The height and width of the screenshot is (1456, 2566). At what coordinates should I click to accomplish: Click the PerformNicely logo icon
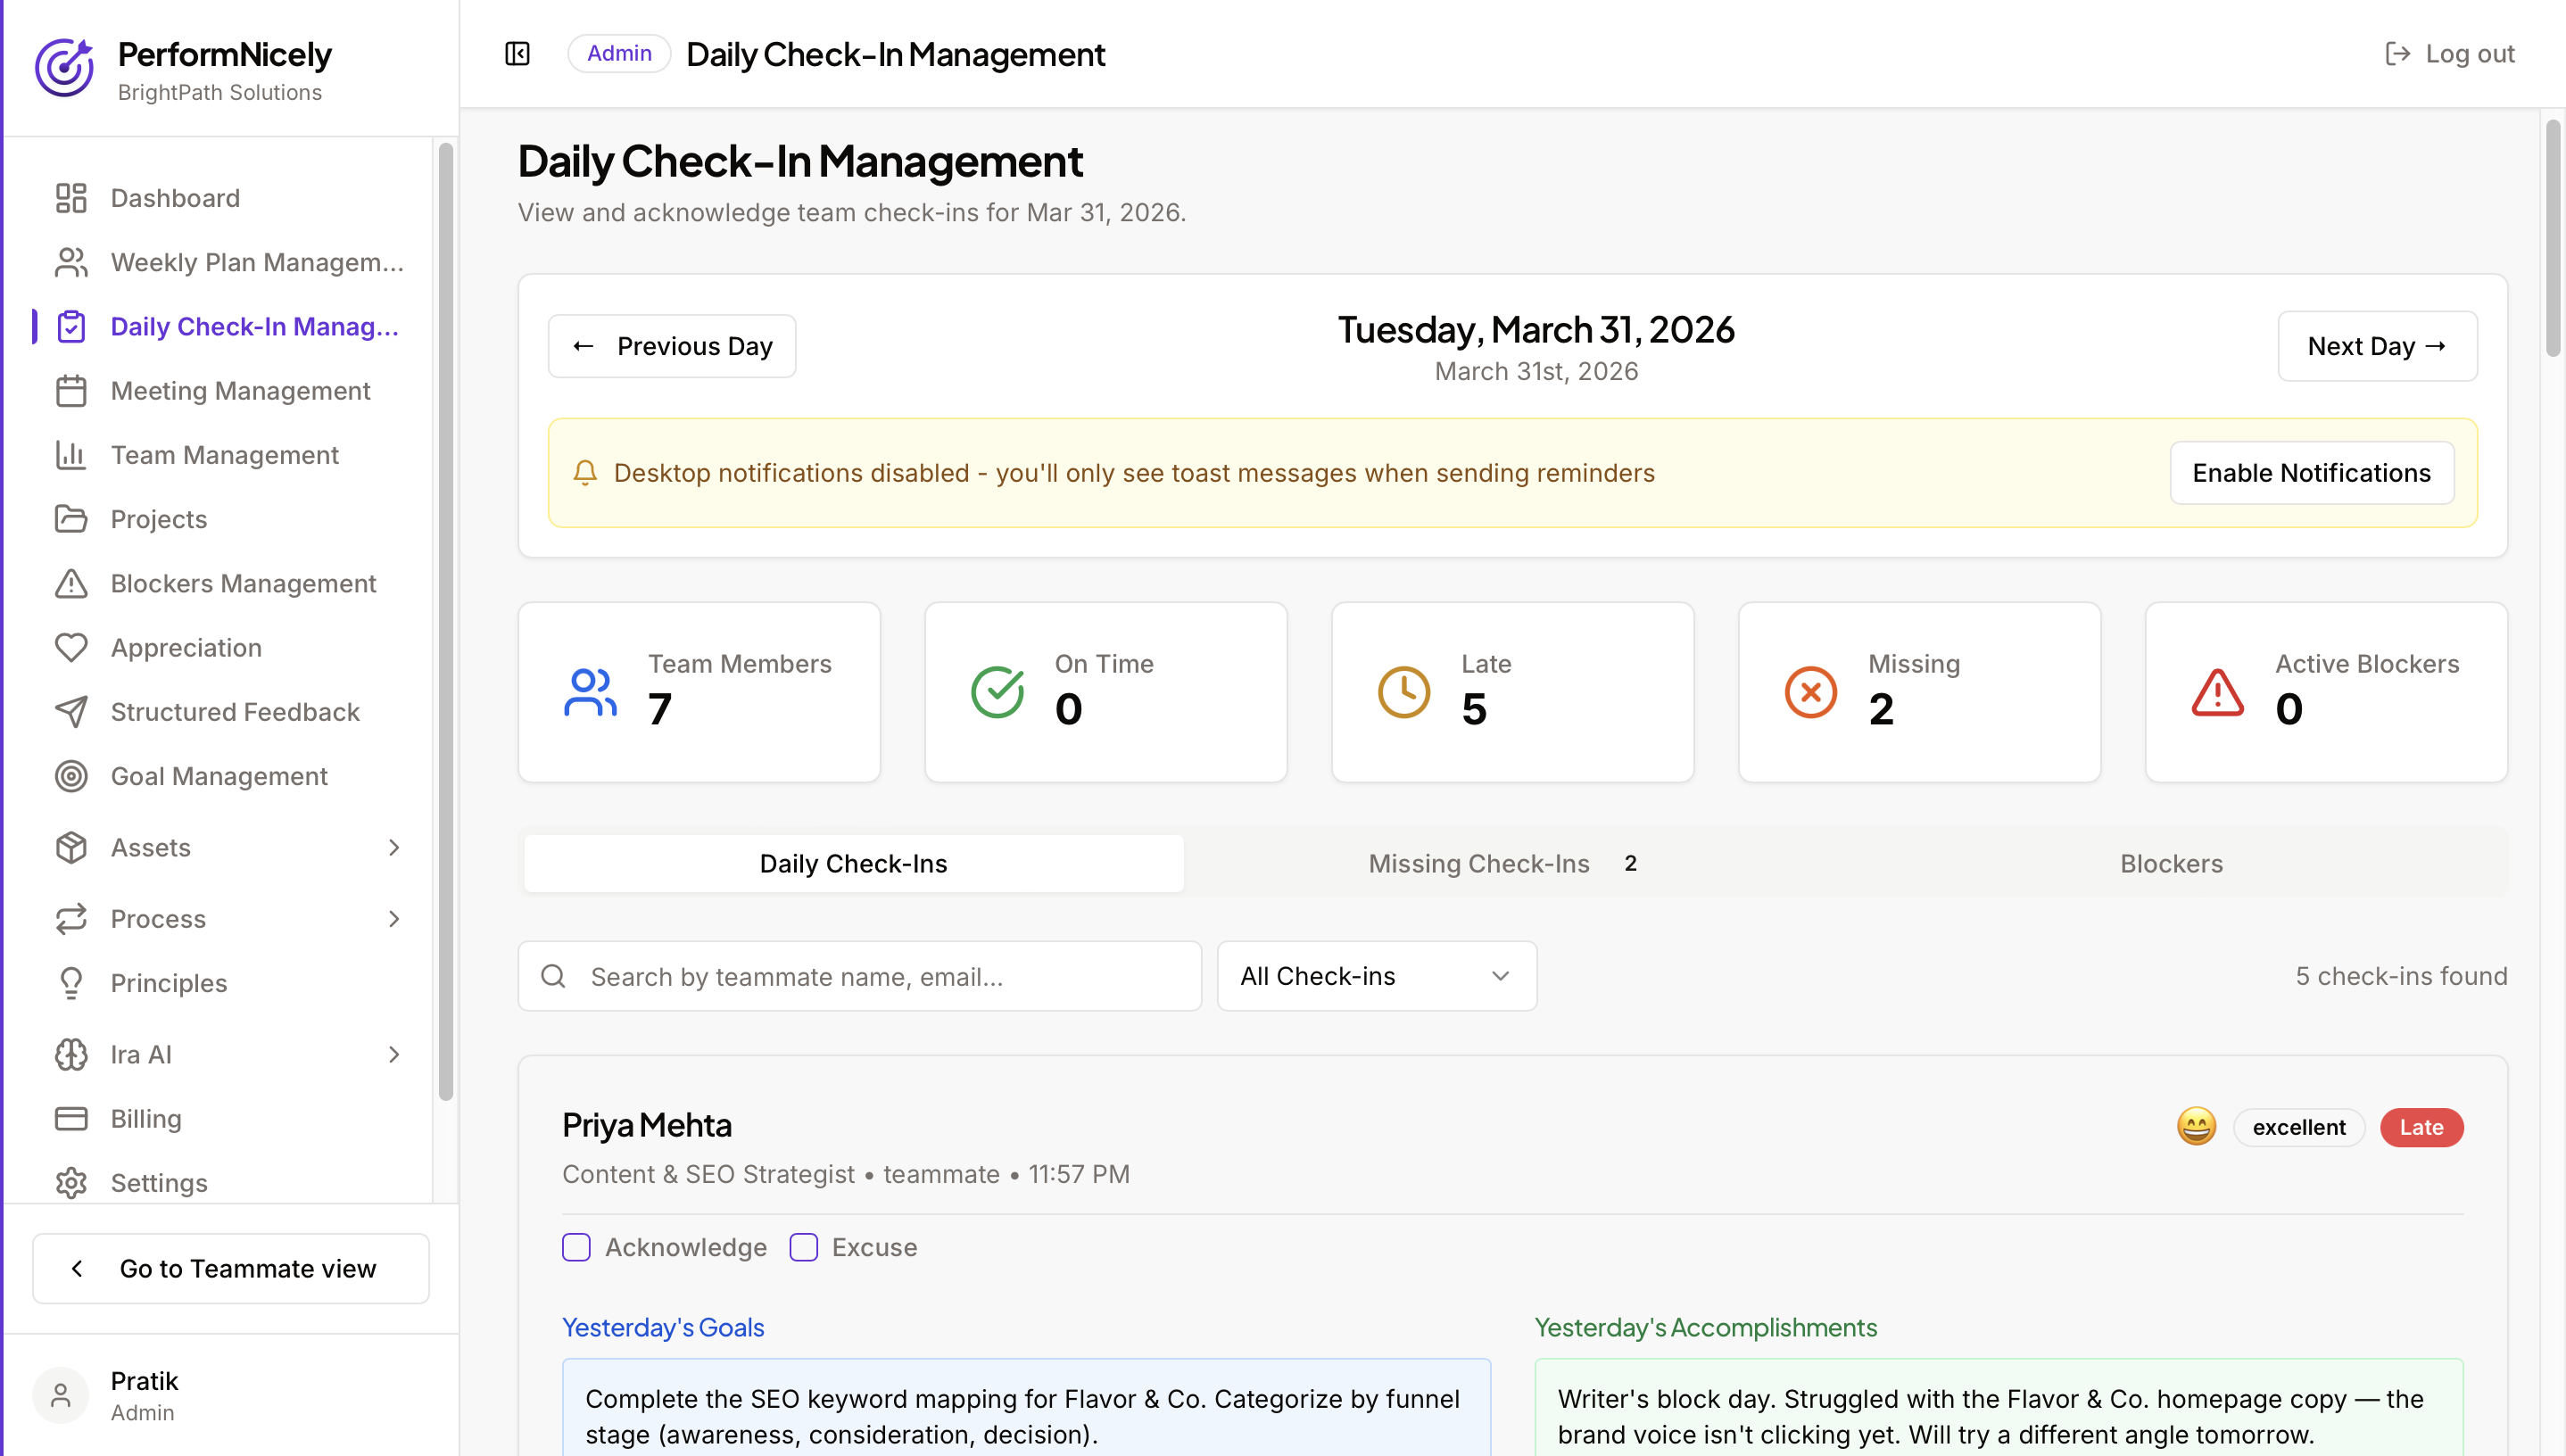click(x=65, y=68)
